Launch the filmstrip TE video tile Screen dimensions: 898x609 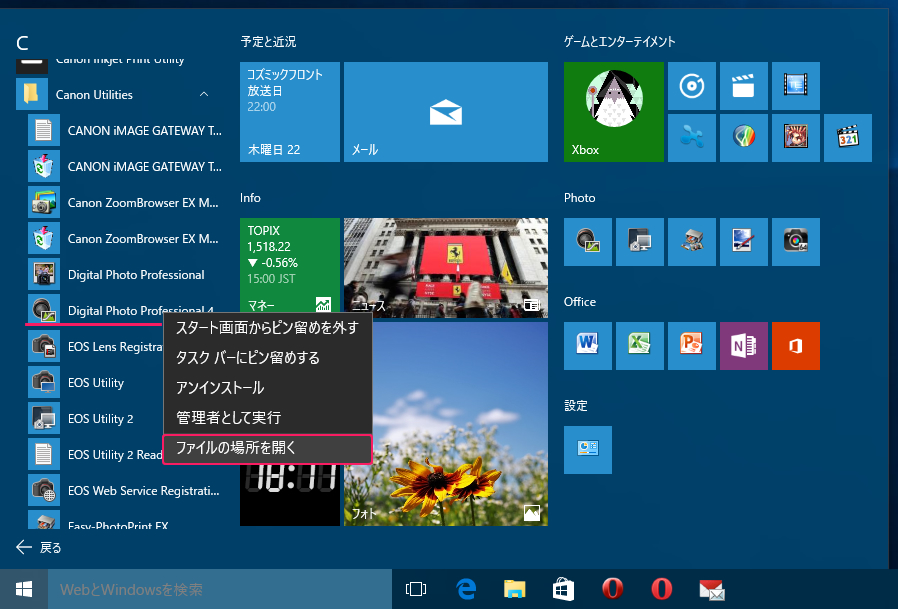795,86
